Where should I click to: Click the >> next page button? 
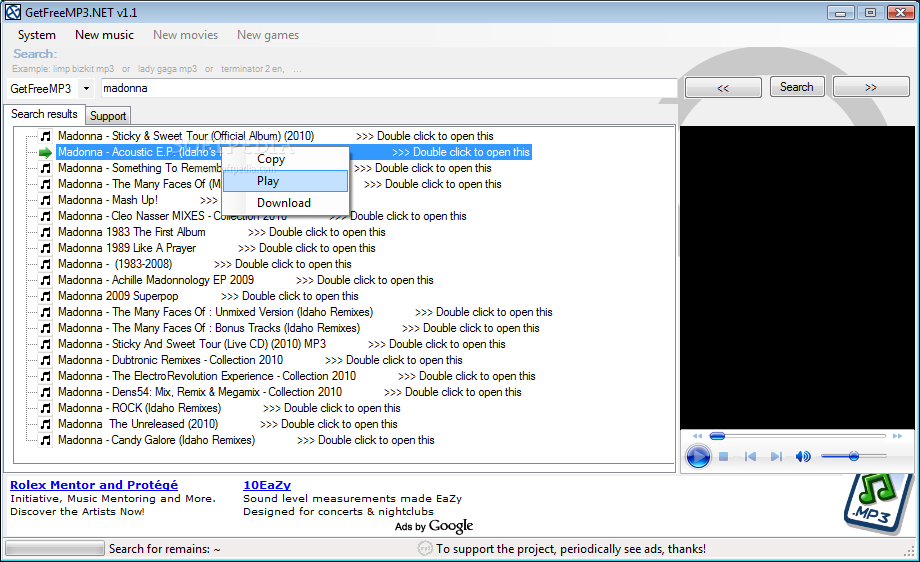coord(871,87)
